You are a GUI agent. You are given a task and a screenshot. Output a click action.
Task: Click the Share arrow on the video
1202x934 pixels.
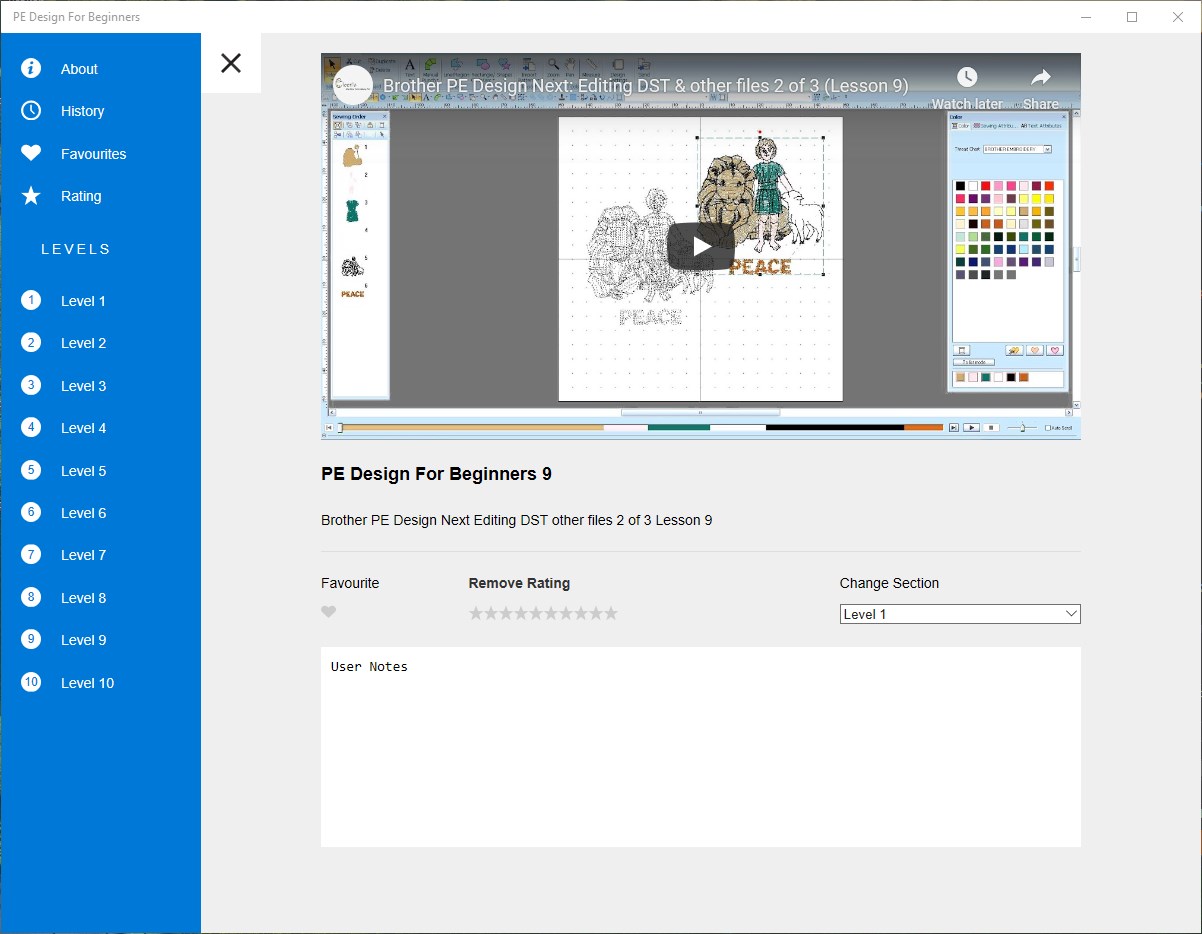coord(1041,88)
